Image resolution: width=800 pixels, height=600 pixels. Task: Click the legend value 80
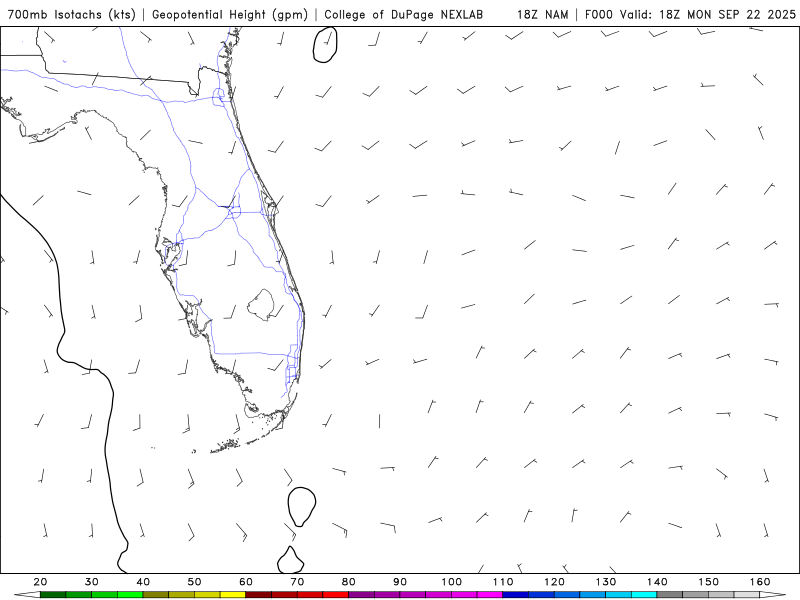(x=348, y=582)
